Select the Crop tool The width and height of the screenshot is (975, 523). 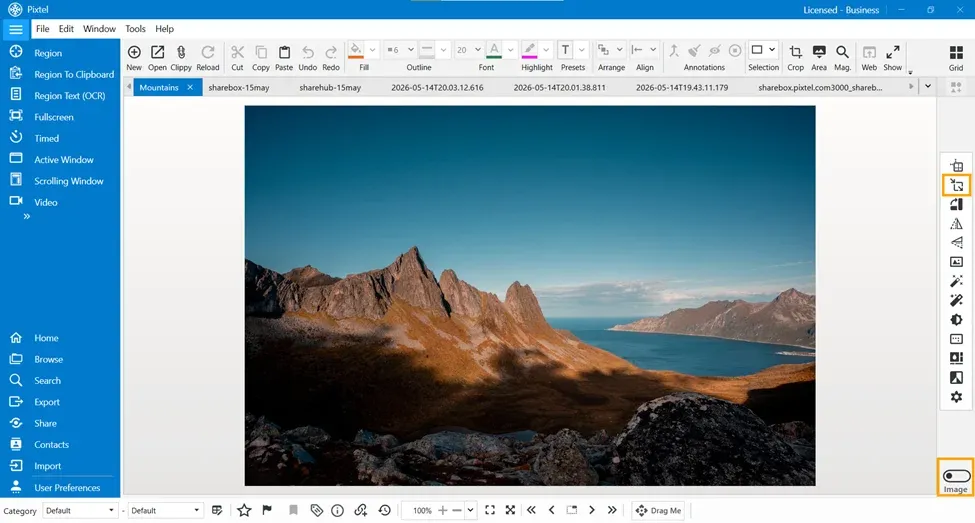click(795, 52)
